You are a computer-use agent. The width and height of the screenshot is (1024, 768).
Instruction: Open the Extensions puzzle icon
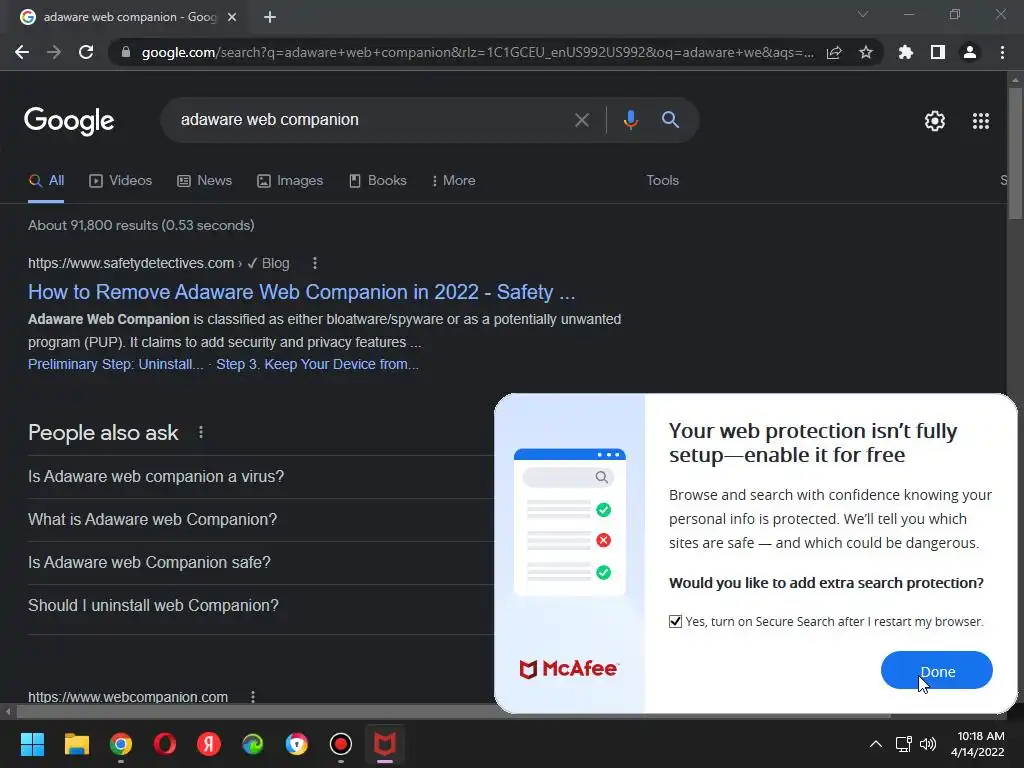pyautogui.click(x=906, y=52)
